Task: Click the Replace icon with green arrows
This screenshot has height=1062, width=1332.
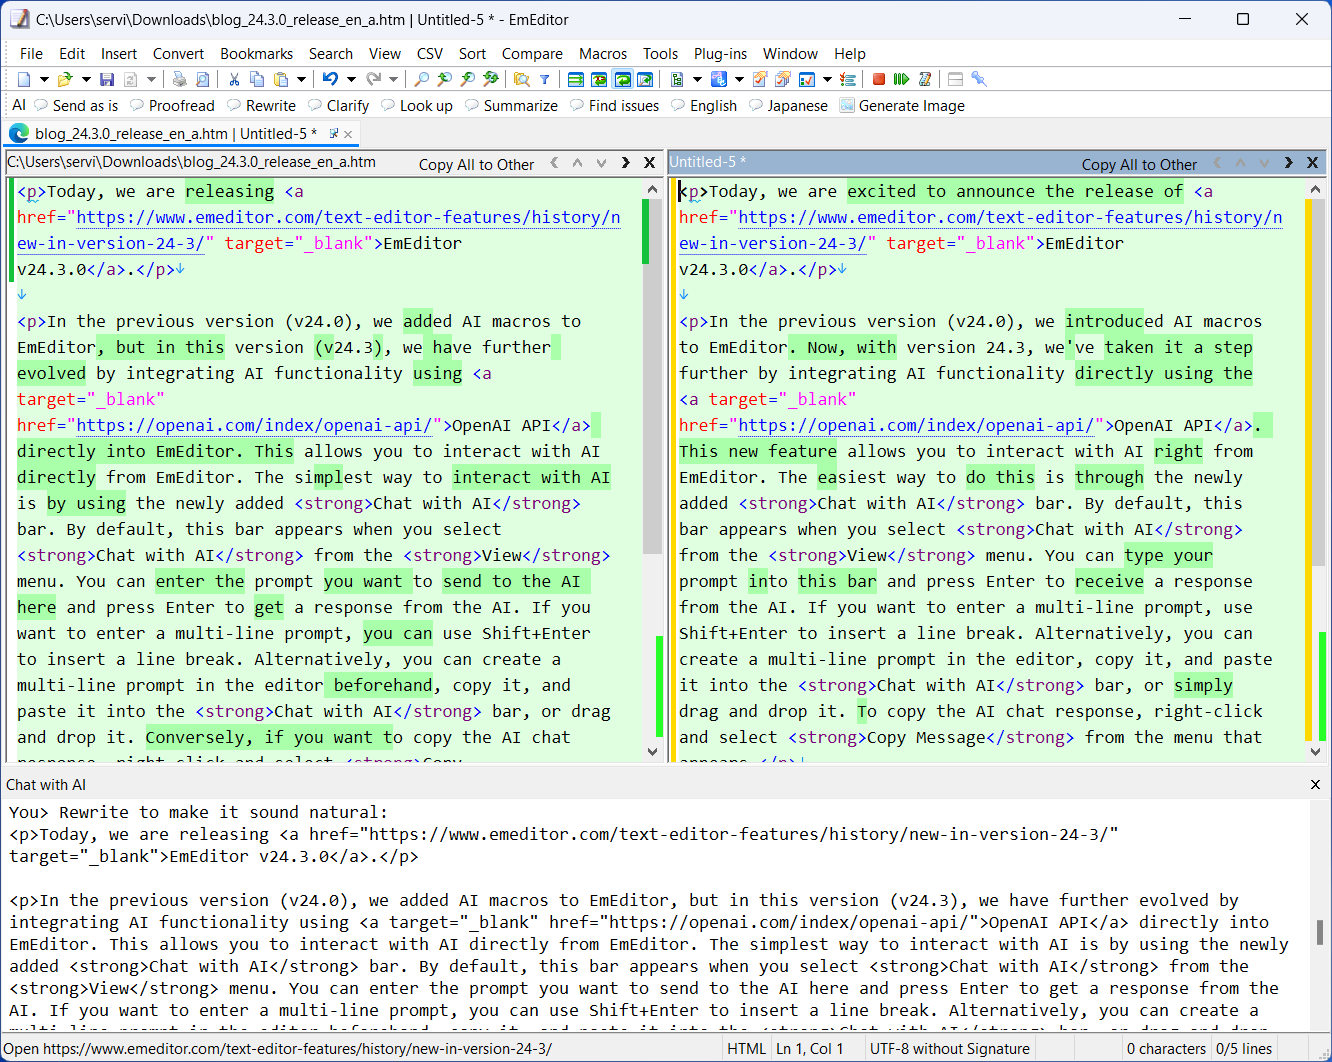Action: coord(491,79)
